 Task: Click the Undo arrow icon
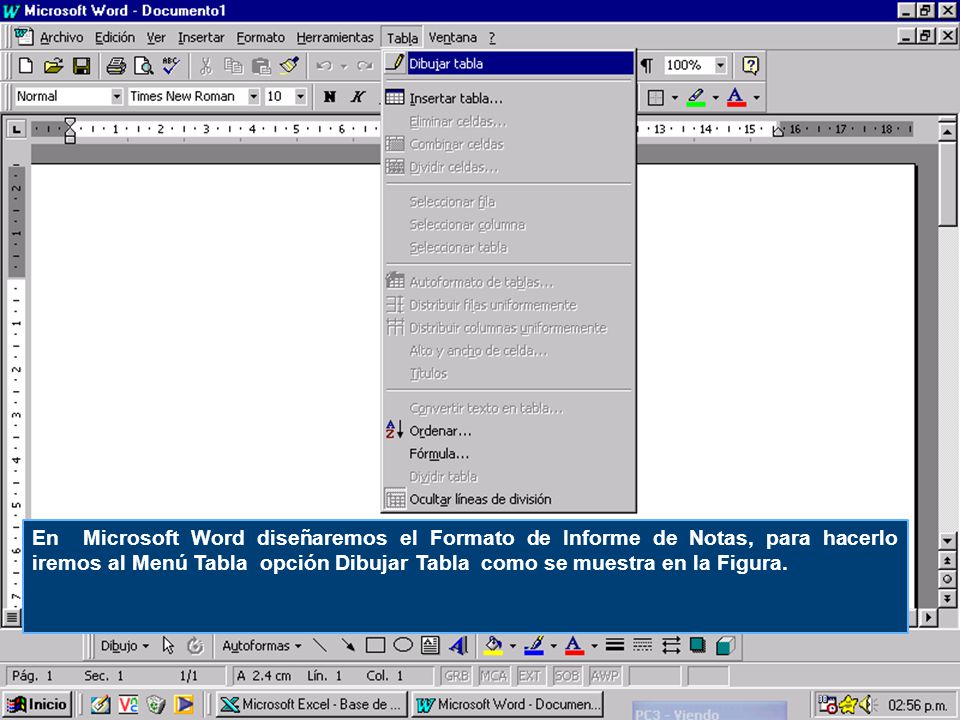(x=324, y=66)
